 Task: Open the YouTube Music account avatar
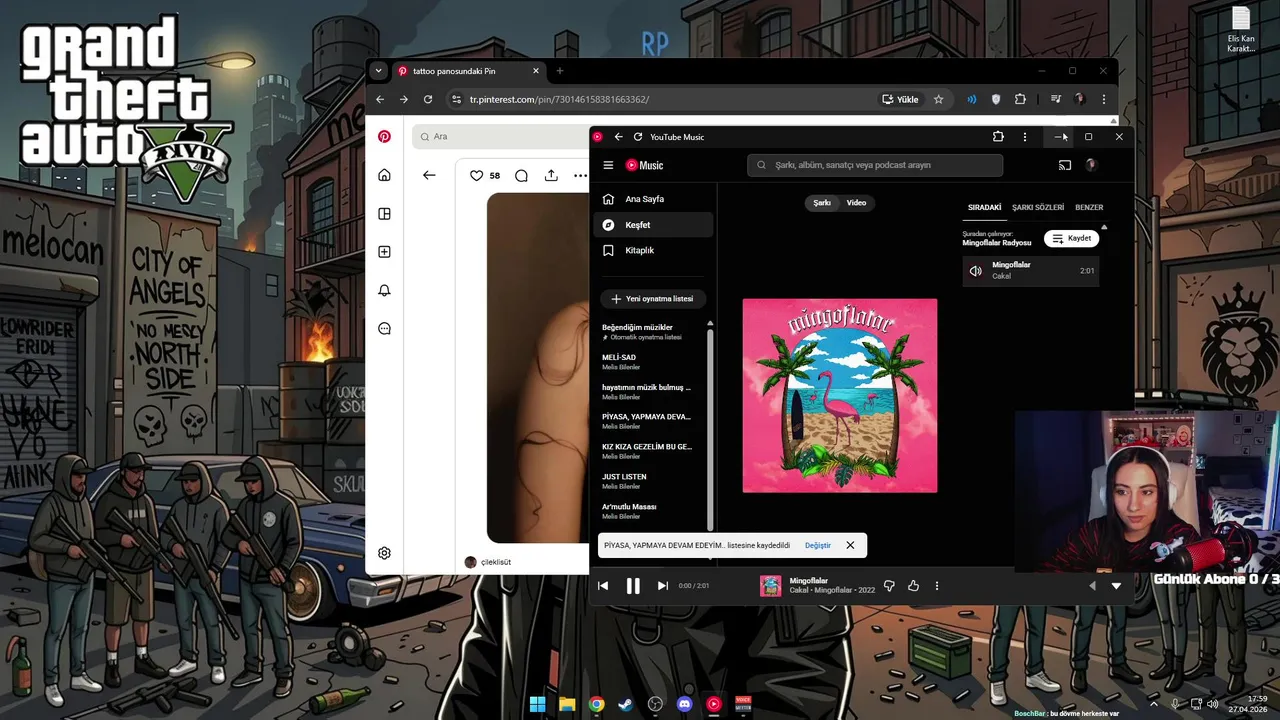[1091, 165]
